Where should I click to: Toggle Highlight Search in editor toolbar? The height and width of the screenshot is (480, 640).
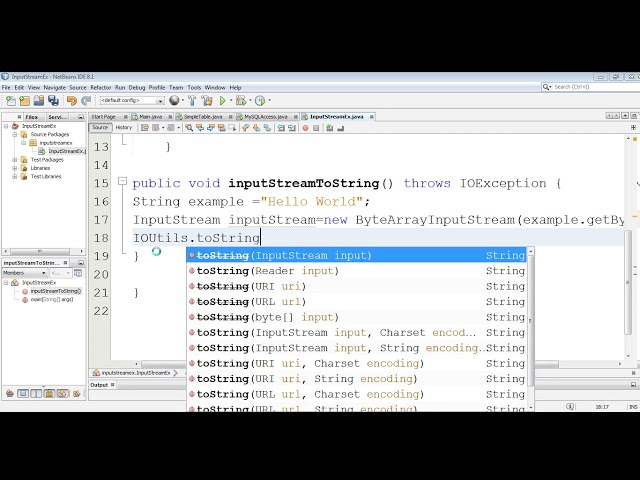[x=222, y=128]
